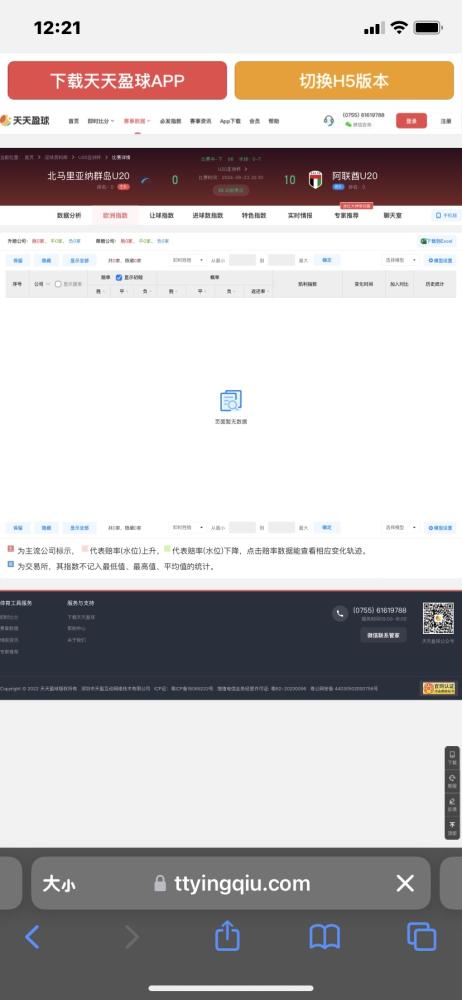Tap the 下载天天盈球APP button

117,80
